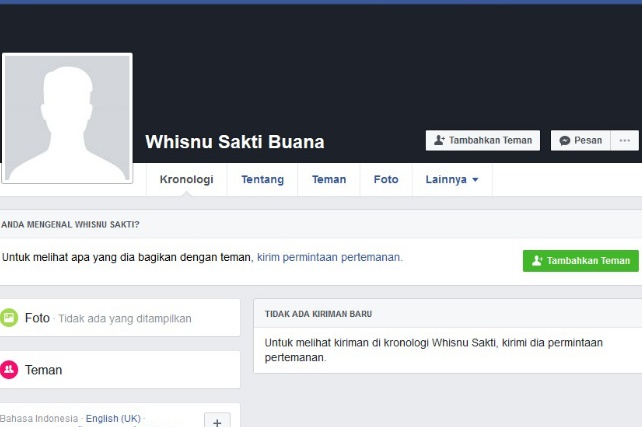Click the pink Teman section icon

[9, 370]
